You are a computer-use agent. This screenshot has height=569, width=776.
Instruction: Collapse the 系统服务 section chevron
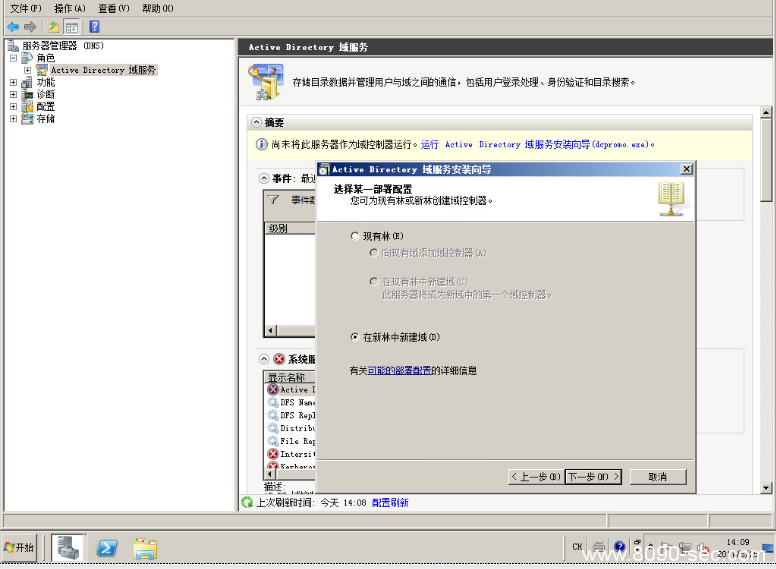(x=264, y=359)
